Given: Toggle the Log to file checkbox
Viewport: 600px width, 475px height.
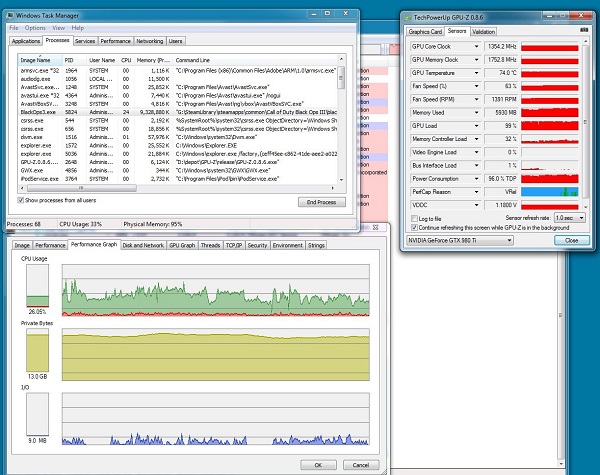Looking at the screenshot, I should 414,217.
